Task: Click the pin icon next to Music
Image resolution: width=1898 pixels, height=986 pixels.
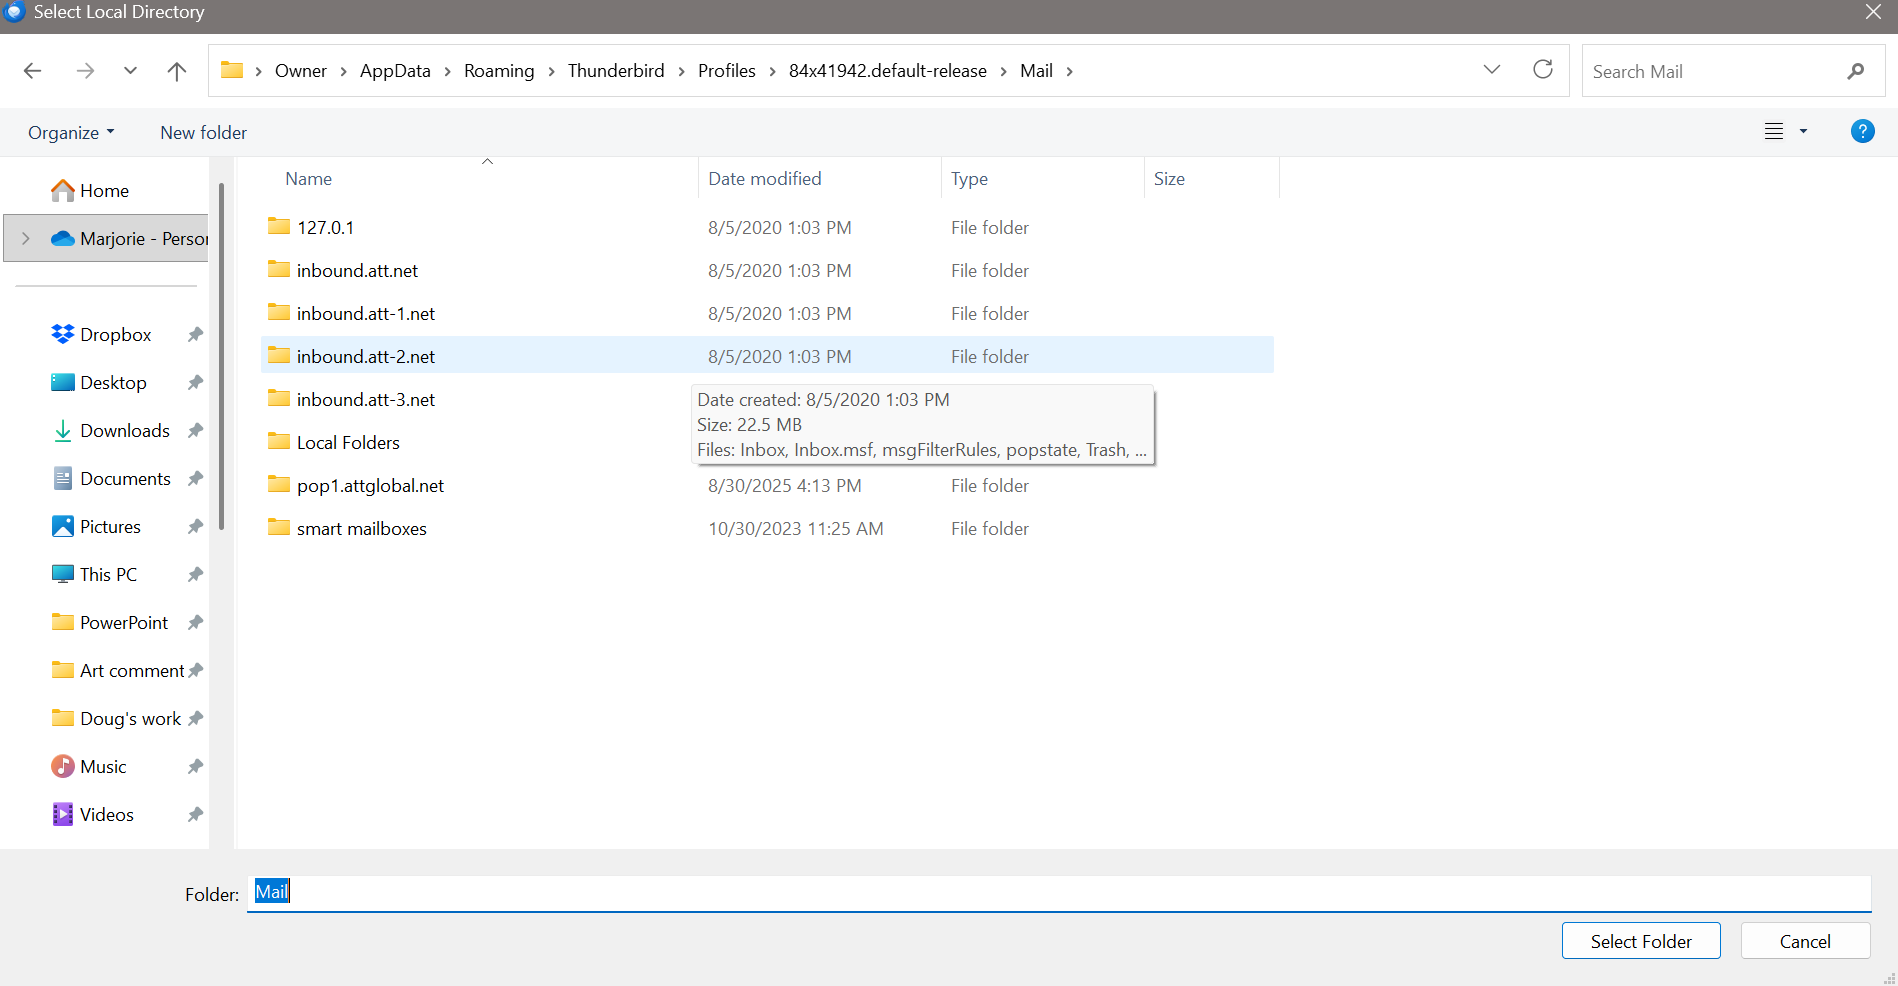Action: [195, 767]
